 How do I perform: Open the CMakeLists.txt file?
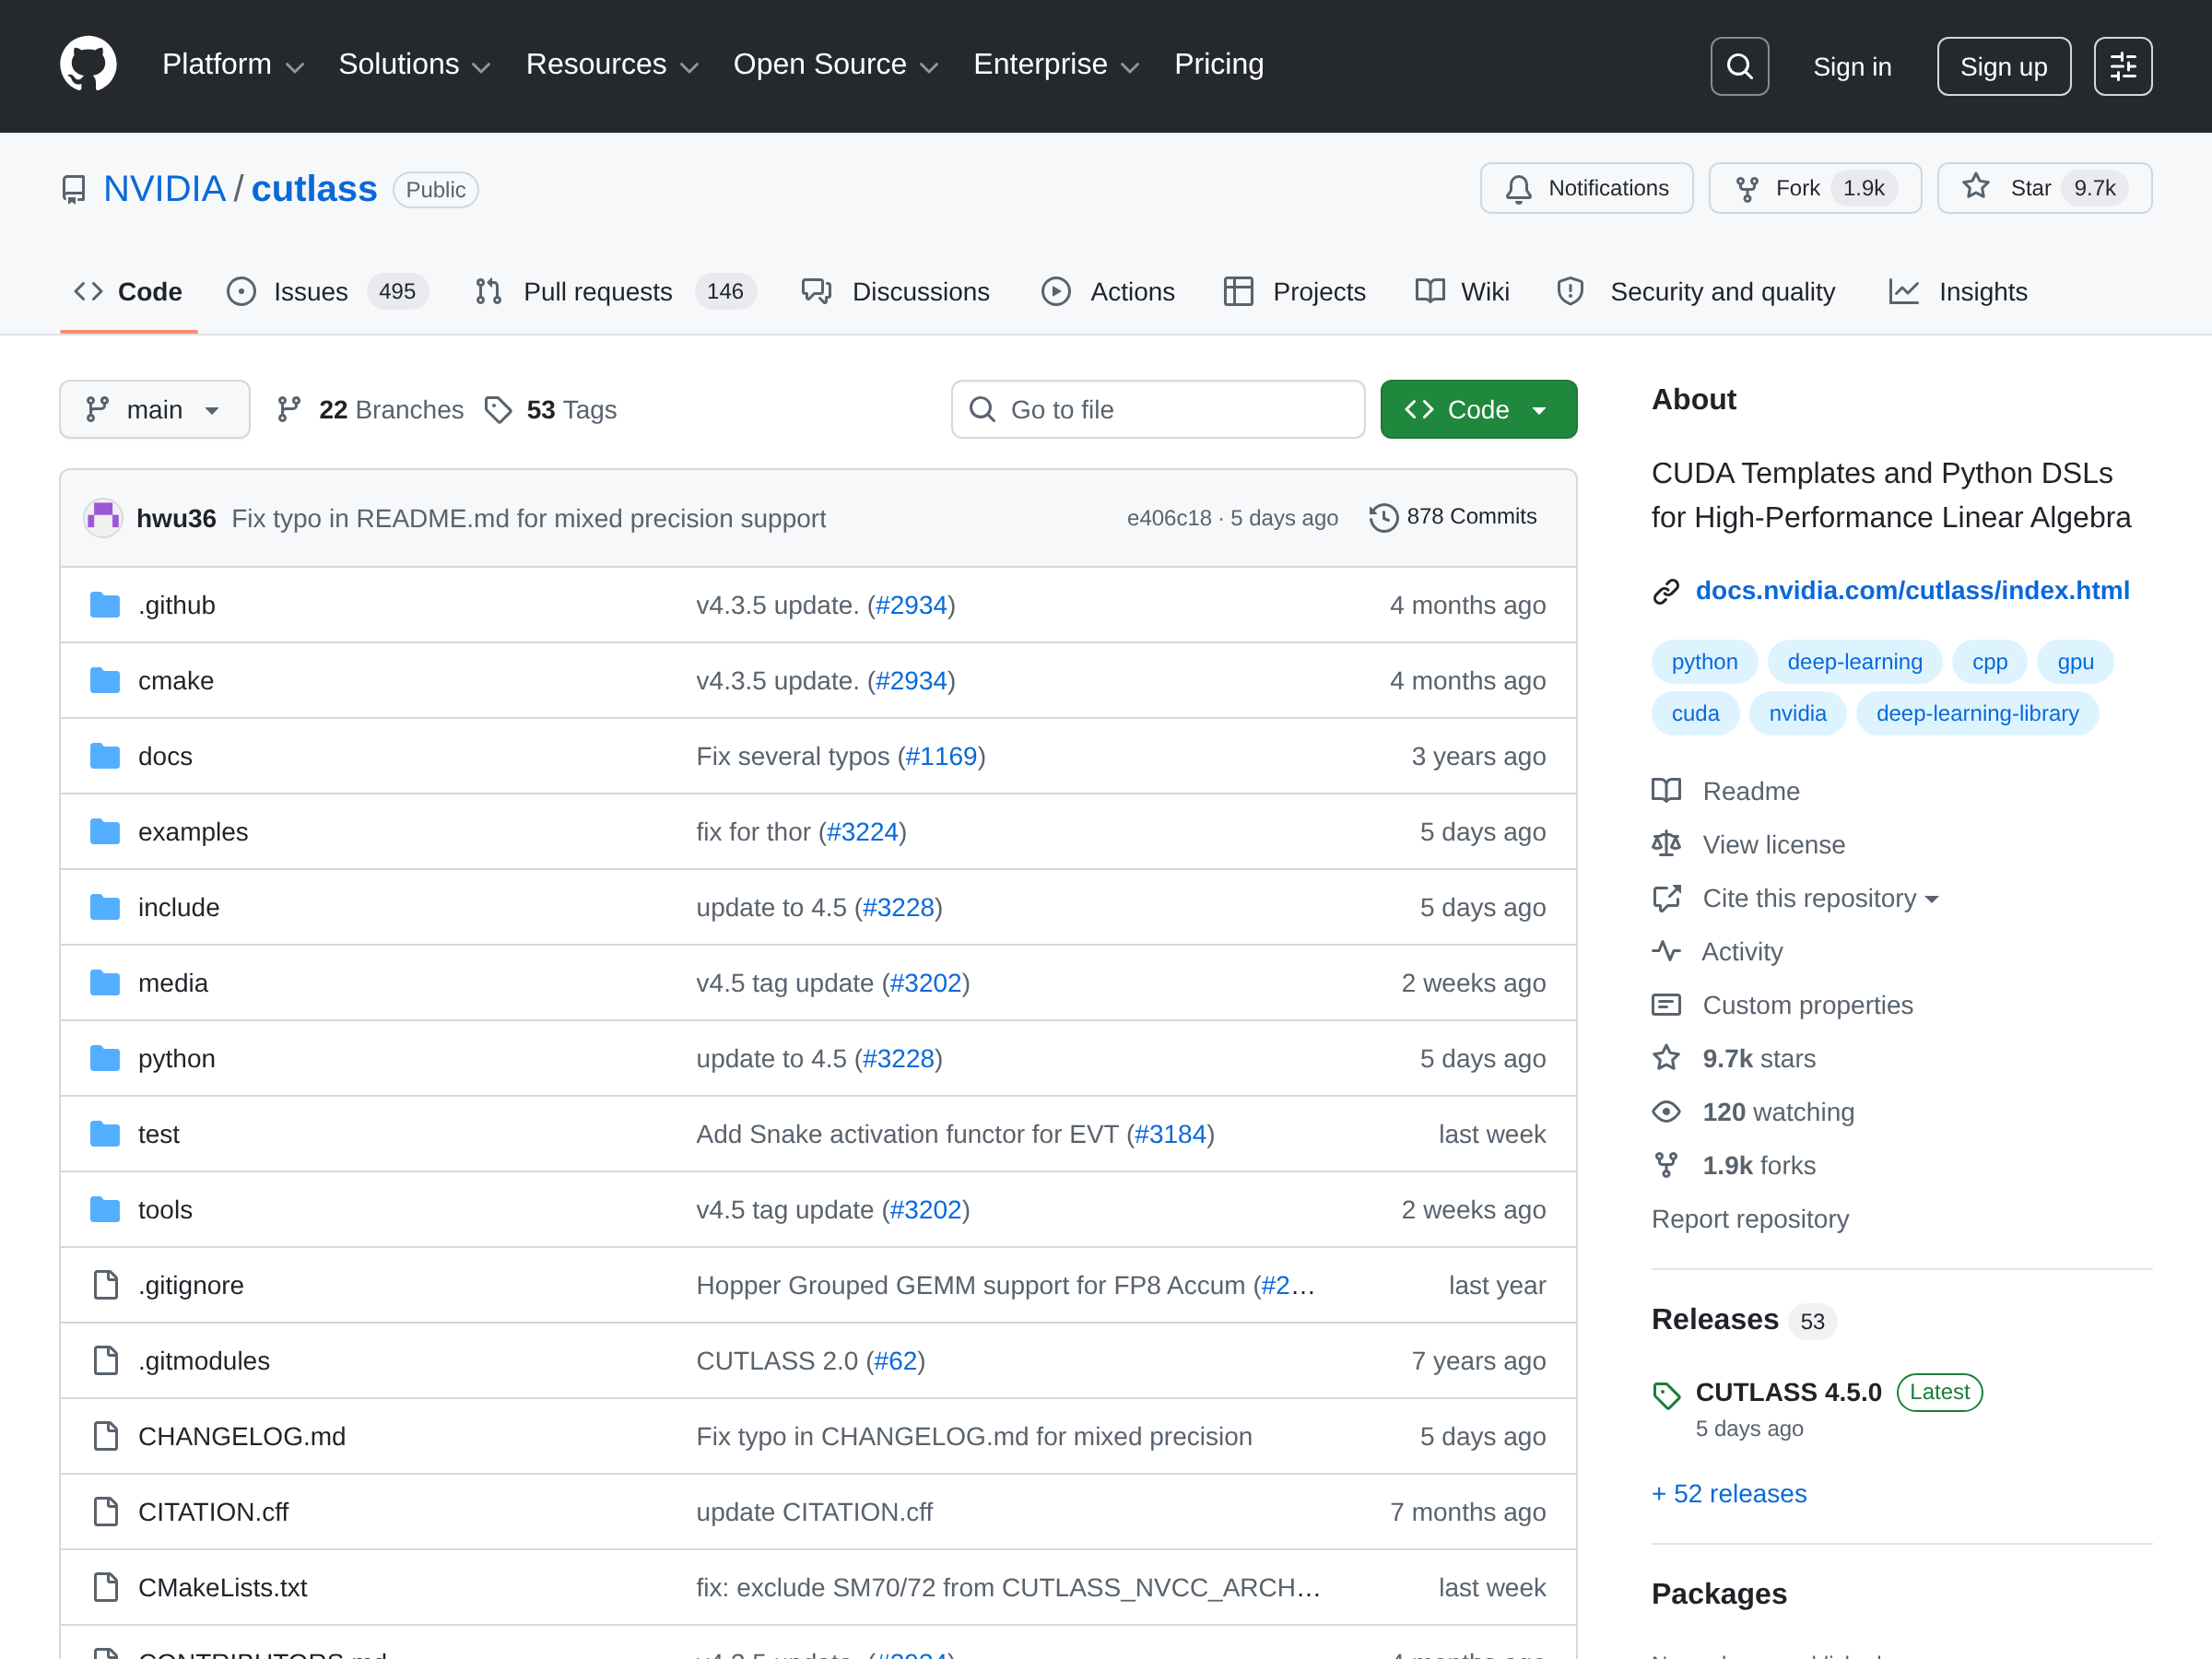[222, 1587]
